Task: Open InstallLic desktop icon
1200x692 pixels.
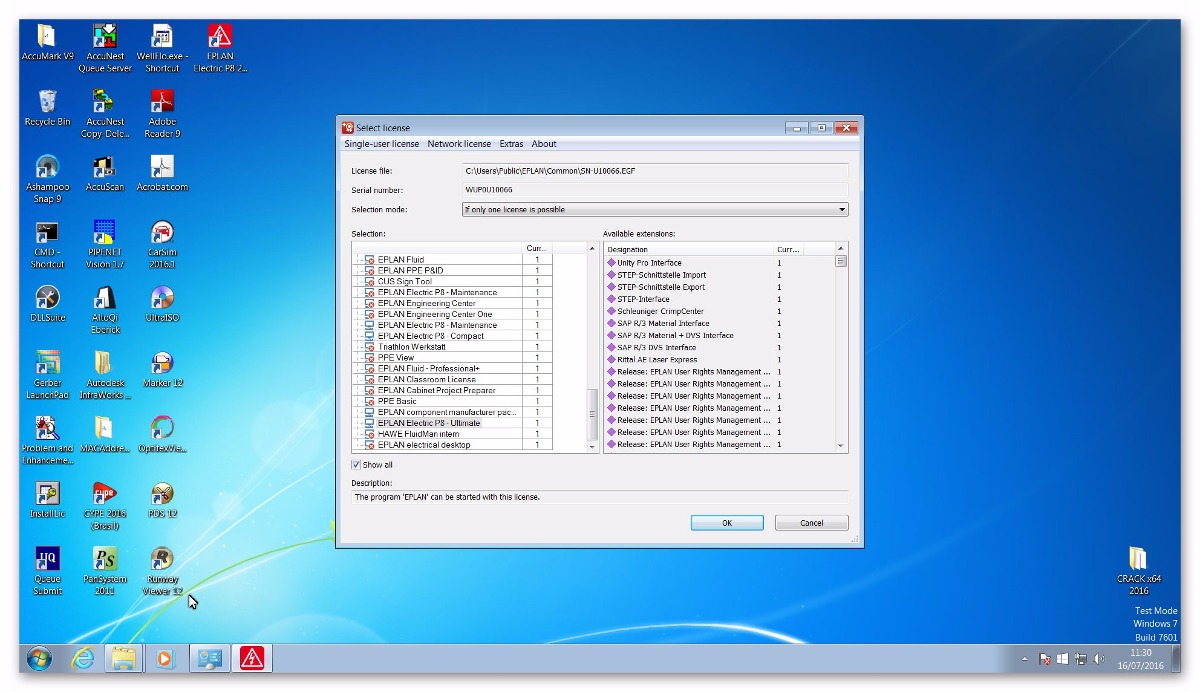Action: 47,500
